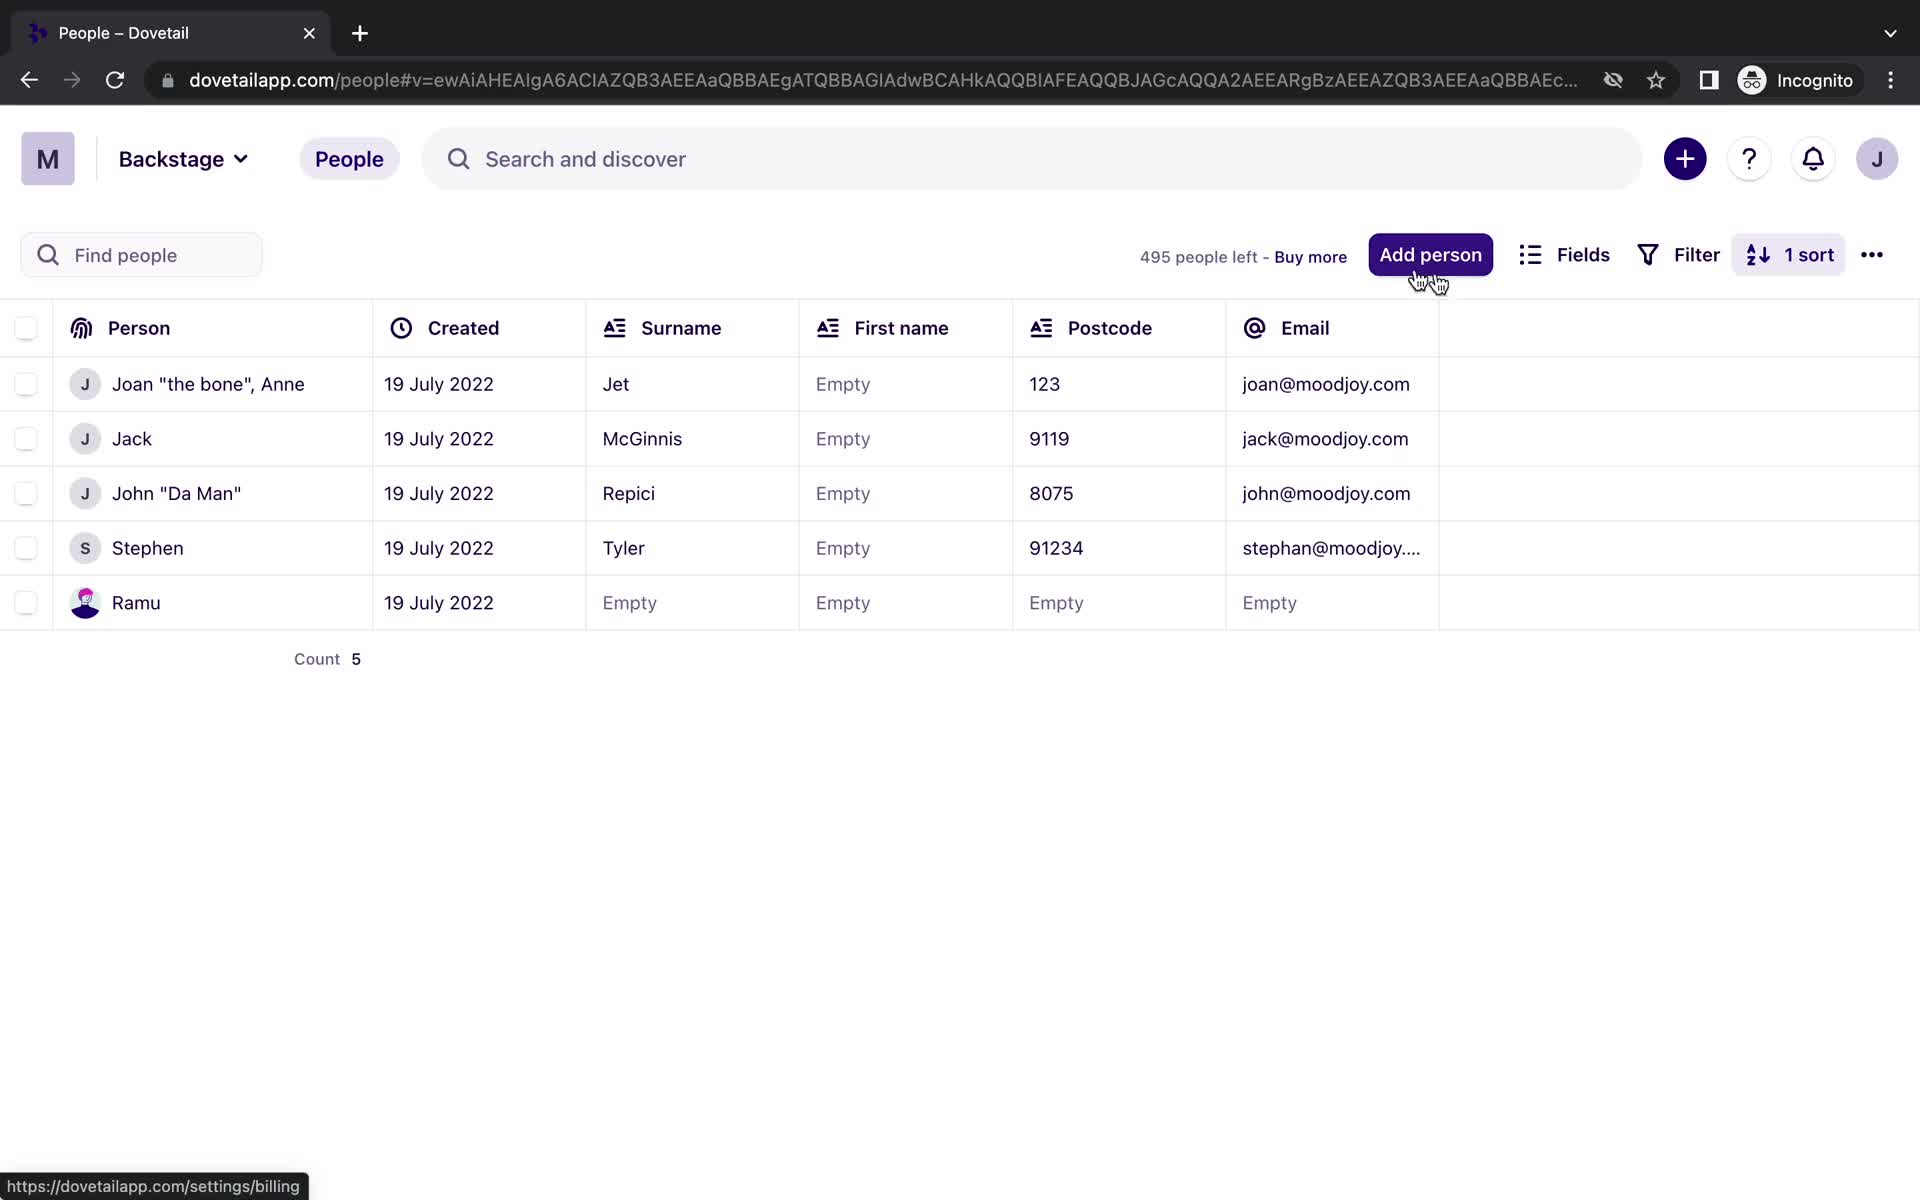
Task: Click the plus icon to create new
Action: pos(1685,158)
